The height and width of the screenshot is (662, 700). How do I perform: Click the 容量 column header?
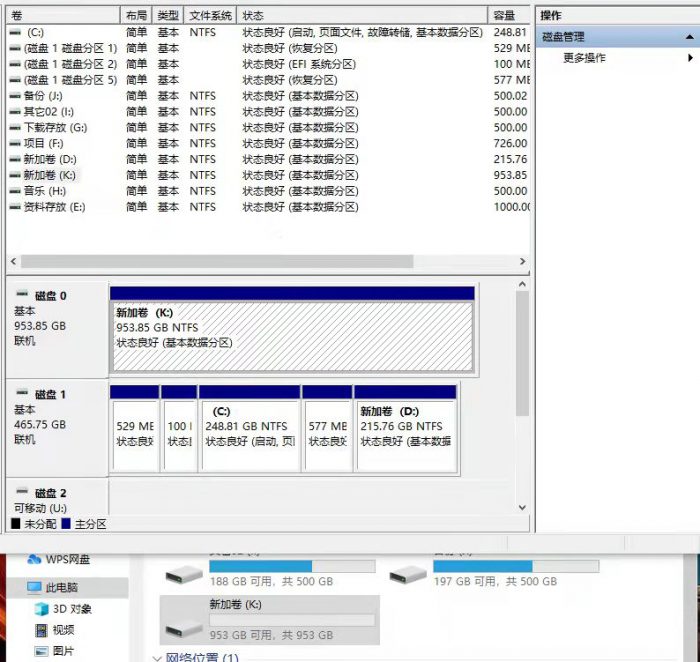point(508,16)
